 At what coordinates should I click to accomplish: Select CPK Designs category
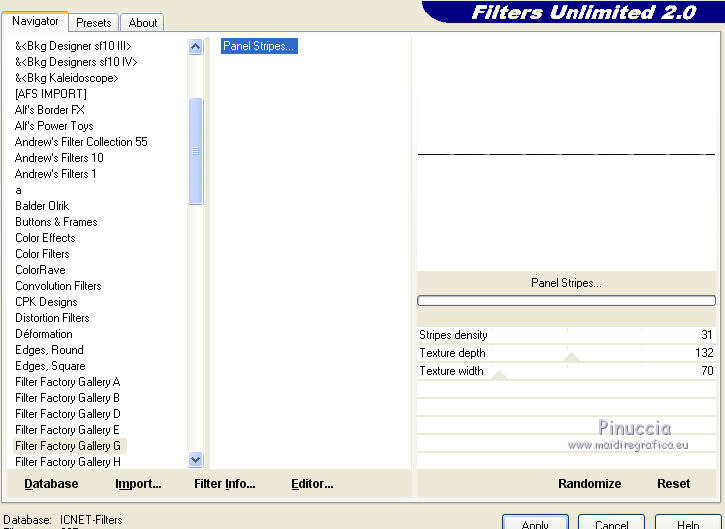[46, 302]
